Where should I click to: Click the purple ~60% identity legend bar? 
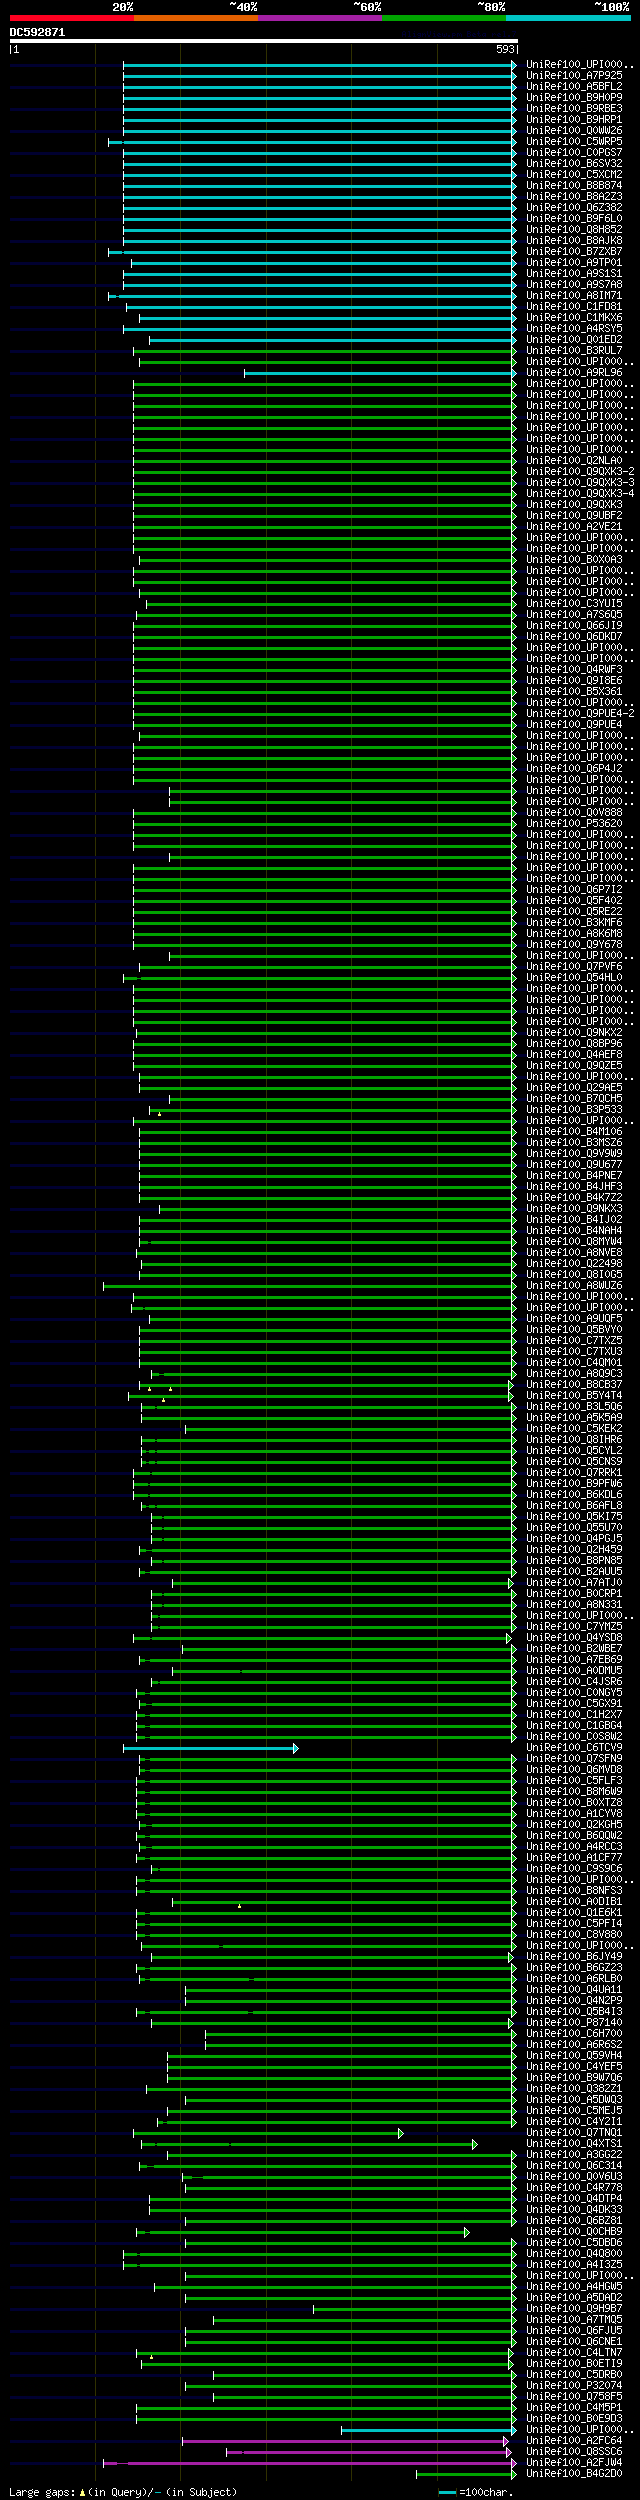320,18
